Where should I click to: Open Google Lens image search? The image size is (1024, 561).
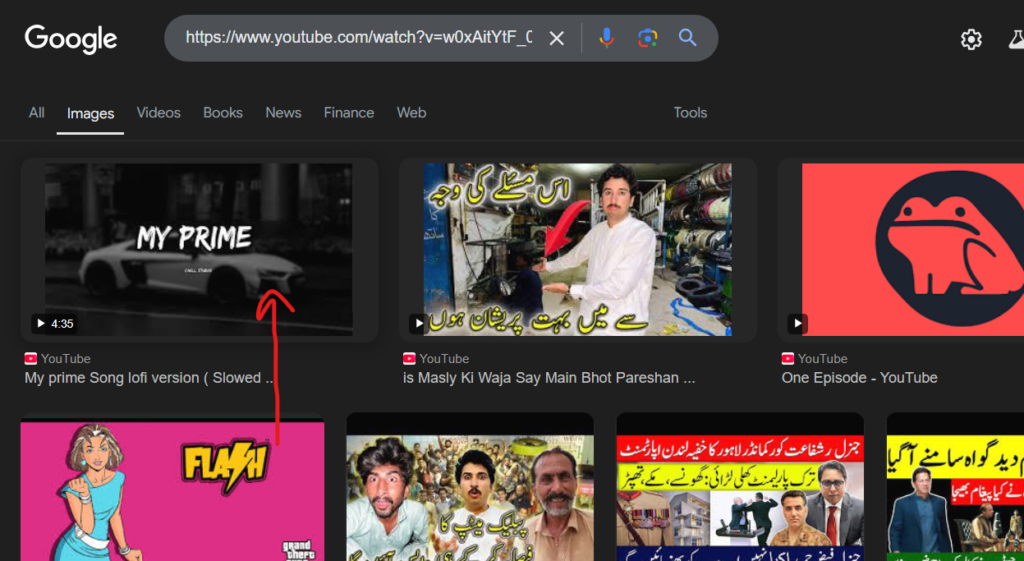pyautogui.click(x=647, y=38)
